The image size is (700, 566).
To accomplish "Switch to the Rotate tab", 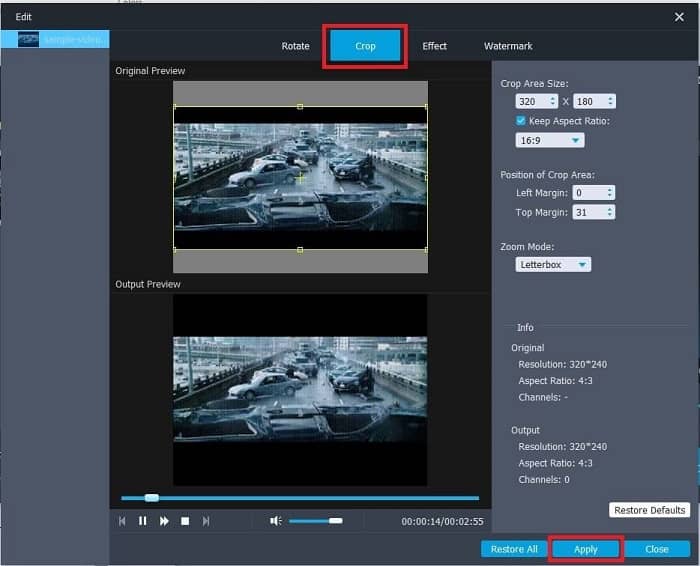I will click(x=295, y=46).
